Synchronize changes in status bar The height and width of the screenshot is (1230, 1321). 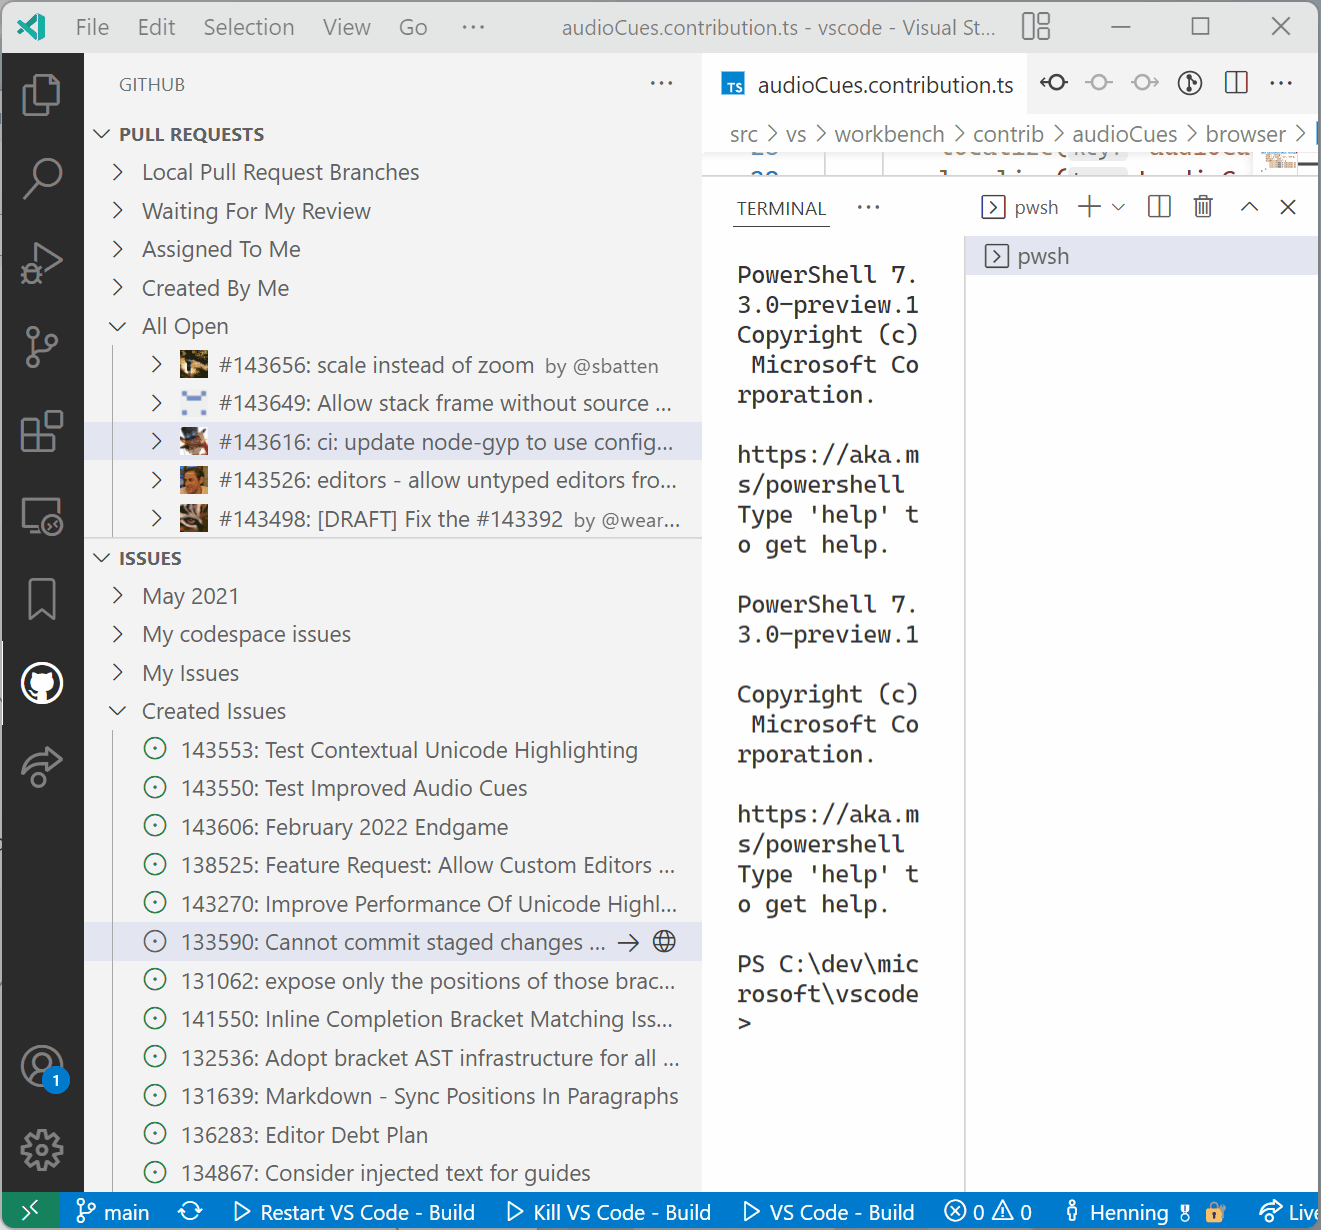pyautogui.click(x=190, y=1211)
